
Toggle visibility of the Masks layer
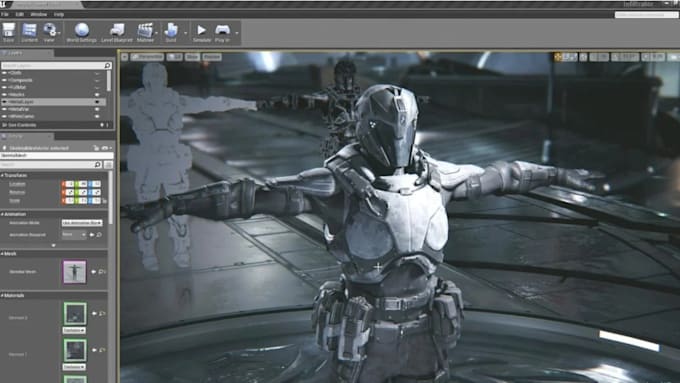[x=97, y=95]
